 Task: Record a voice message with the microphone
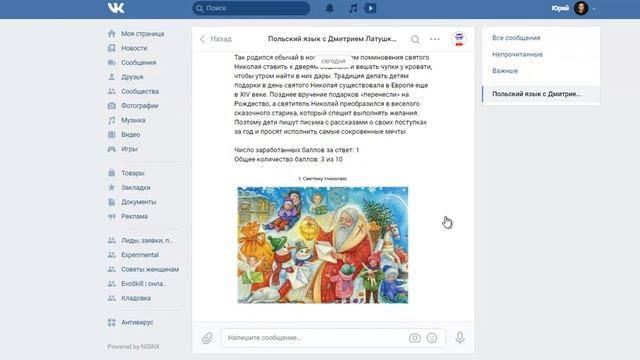pos(460,338)
